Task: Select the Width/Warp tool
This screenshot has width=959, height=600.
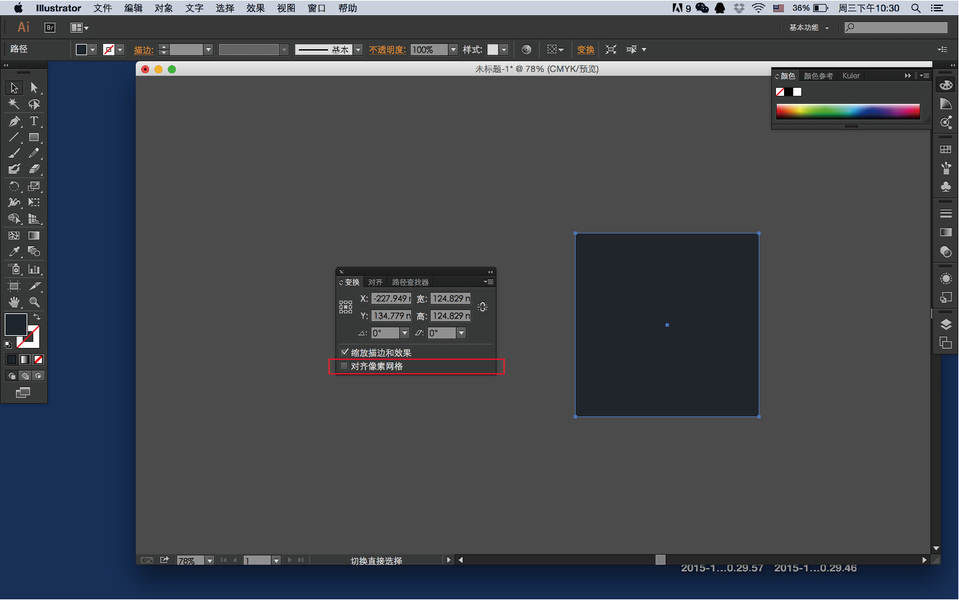Action: [x=14, y=202]
